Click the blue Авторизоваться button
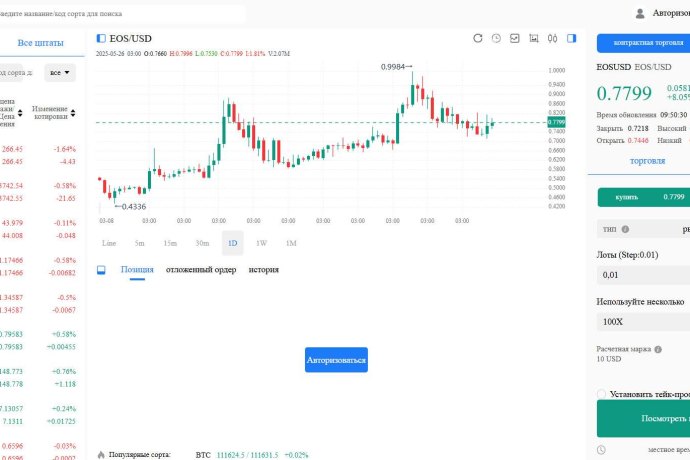This screenshot has width=690, height=460. pyautogui.click(x=336, y=360)
